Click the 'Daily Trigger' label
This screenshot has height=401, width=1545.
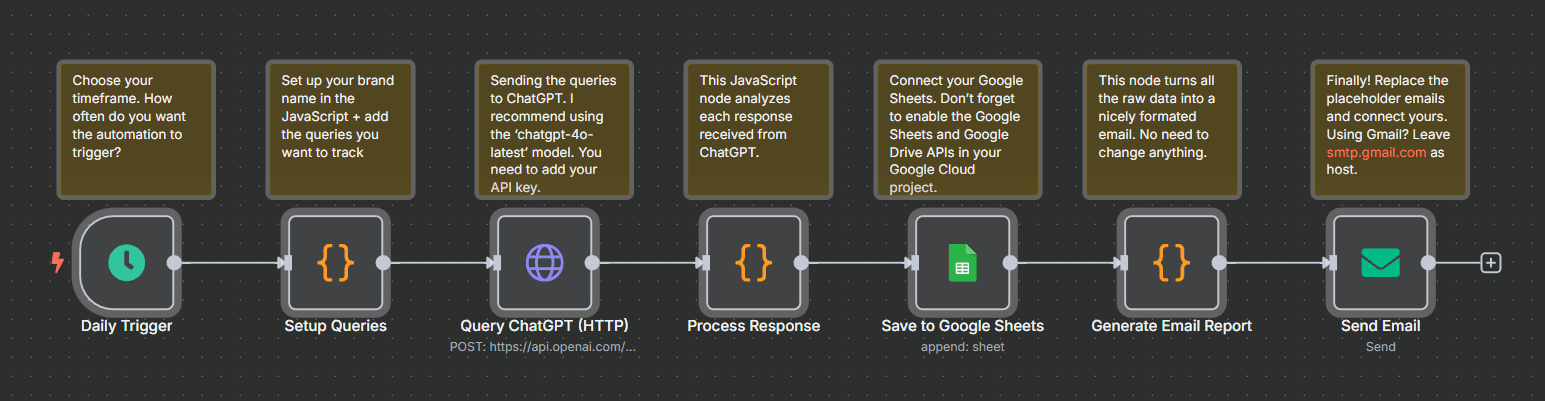(x=127, y=326)
